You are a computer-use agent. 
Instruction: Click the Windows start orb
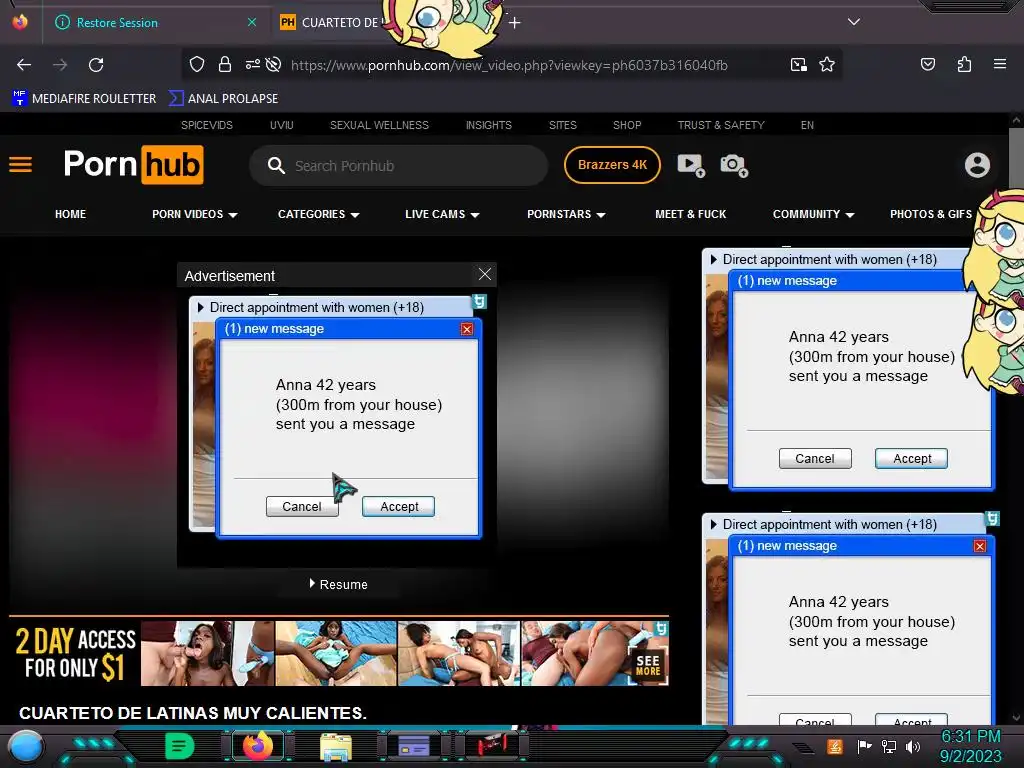coord(26,746)
